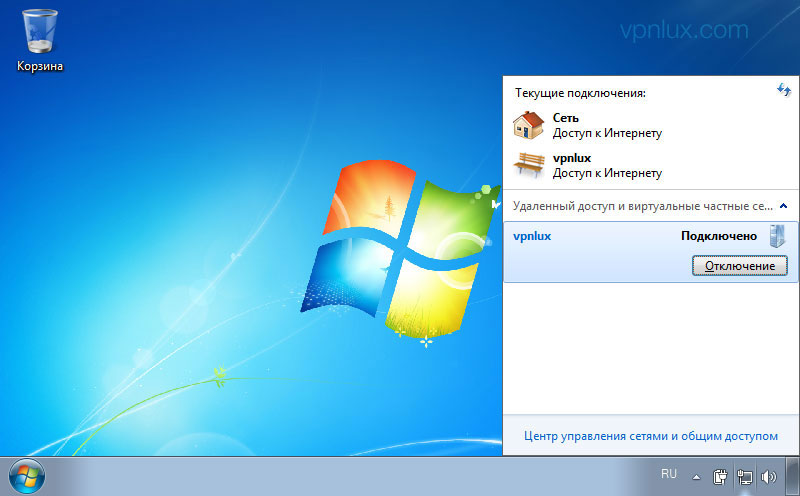The height and width of the screenshot is (496, 800).
Task: Click the bench icon next to vpnlux network
Action: pos(529,165)
